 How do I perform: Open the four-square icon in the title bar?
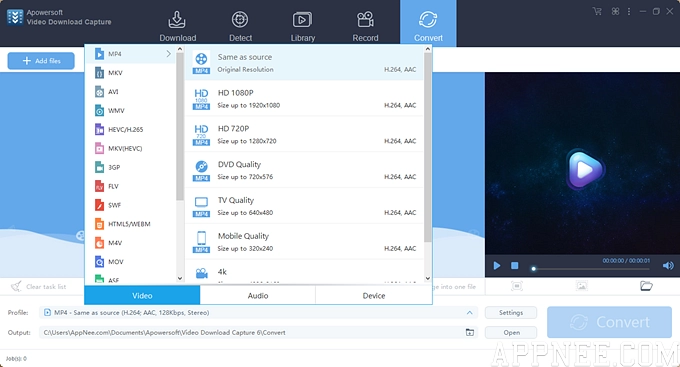(x=615, y=12)
